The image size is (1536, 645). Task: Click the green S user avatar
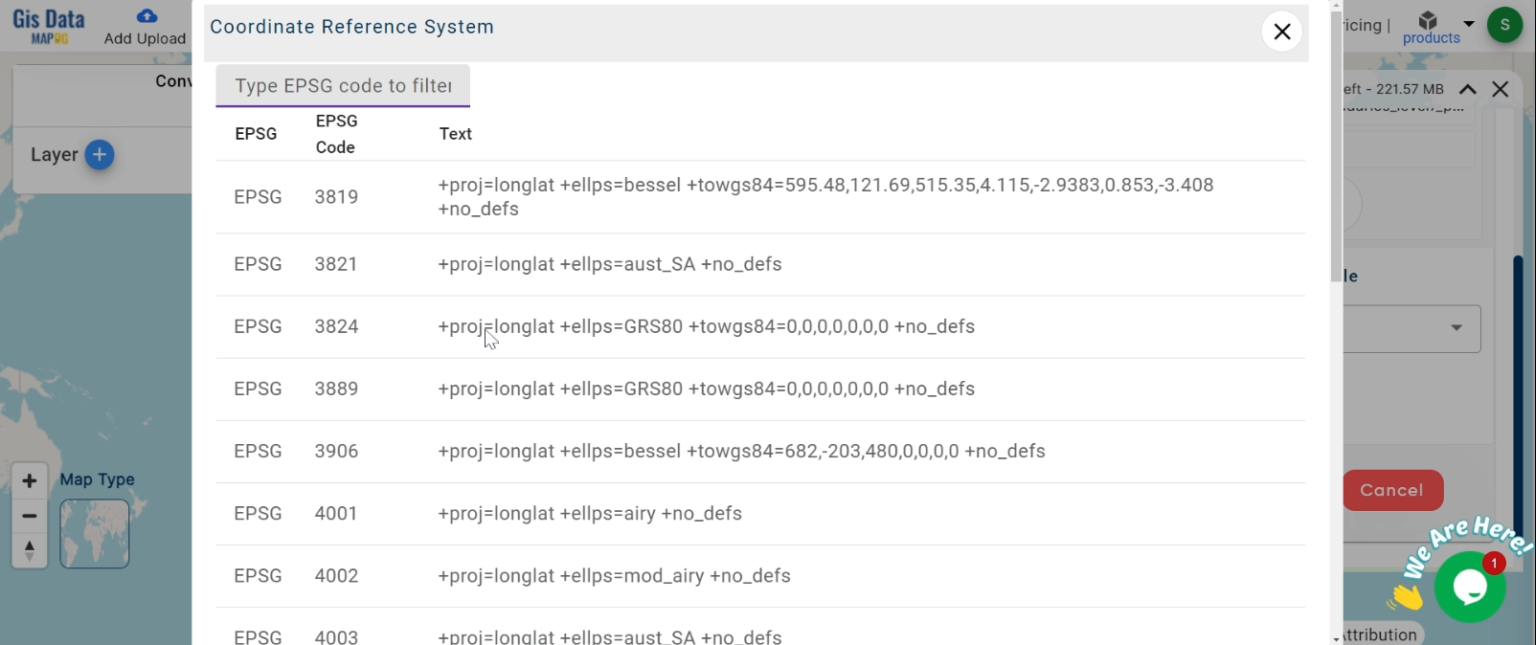(1504, 25)
